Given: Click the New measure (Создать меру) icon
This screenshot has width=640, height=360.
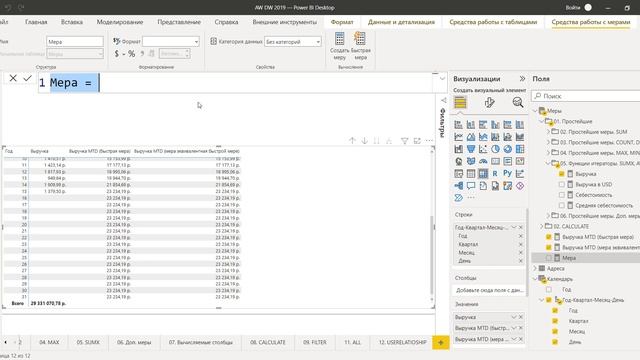Looking at the screenshot, I should click(340, 40).
